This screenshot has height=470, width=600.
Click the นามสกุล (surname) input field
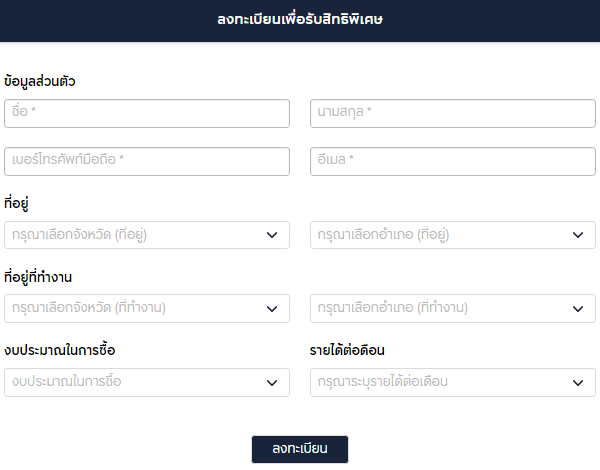pos(452,113)
